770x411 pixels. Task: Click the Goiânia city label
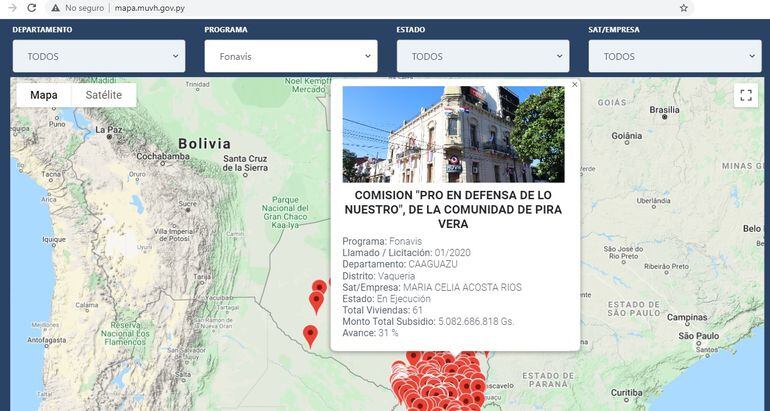tap(627, 136)
